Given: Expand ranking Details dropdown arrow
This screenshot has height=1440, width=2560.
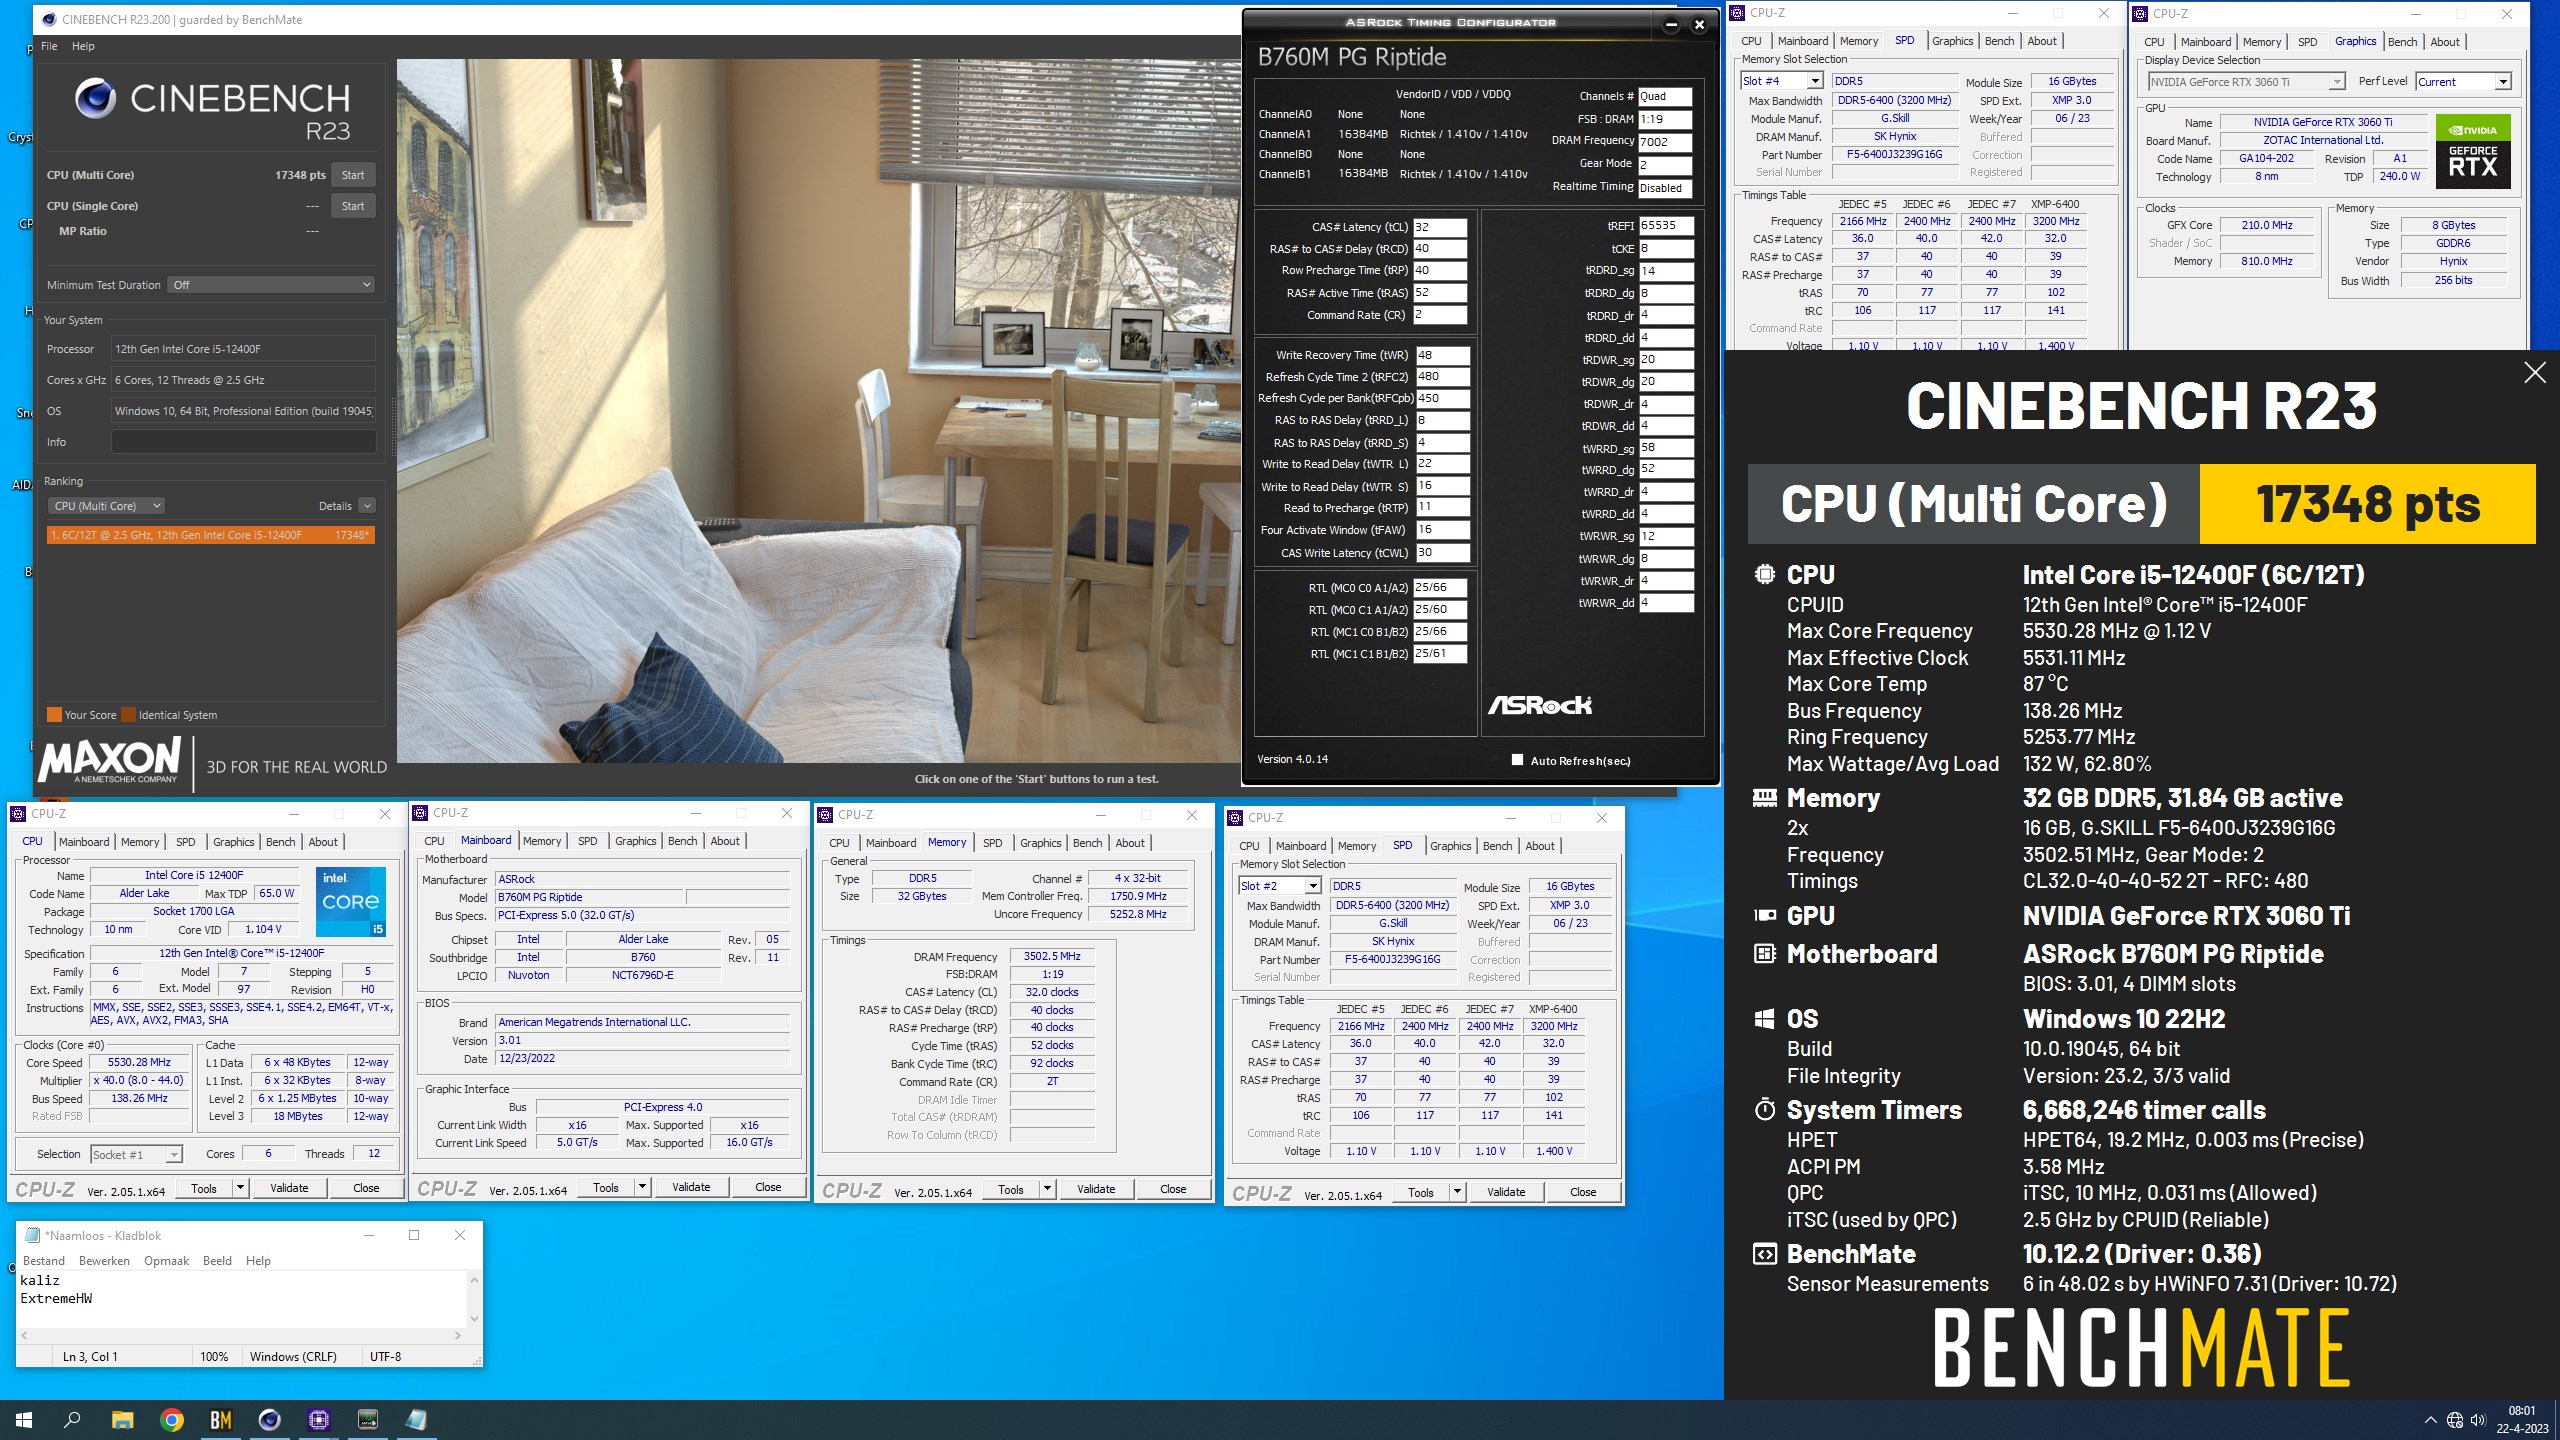Looking at the screenshot, I should point(367,506).
